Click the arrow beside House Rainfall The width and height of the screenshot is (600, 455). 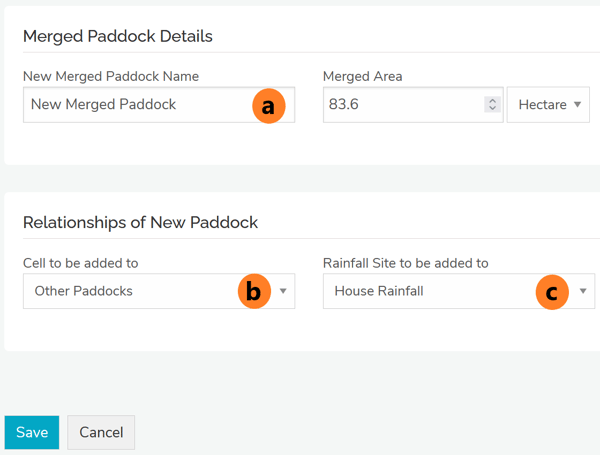pos(583,291)
